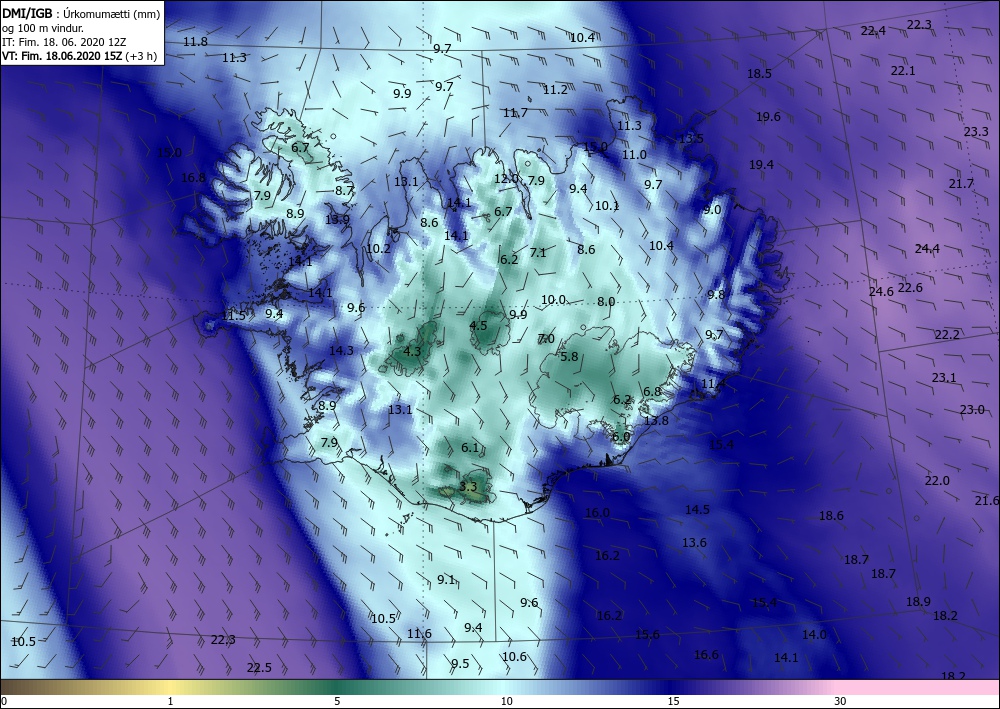1000x709 pixels.
Task: Click the value 13.8 on the map
Action: tap(656, 421)
